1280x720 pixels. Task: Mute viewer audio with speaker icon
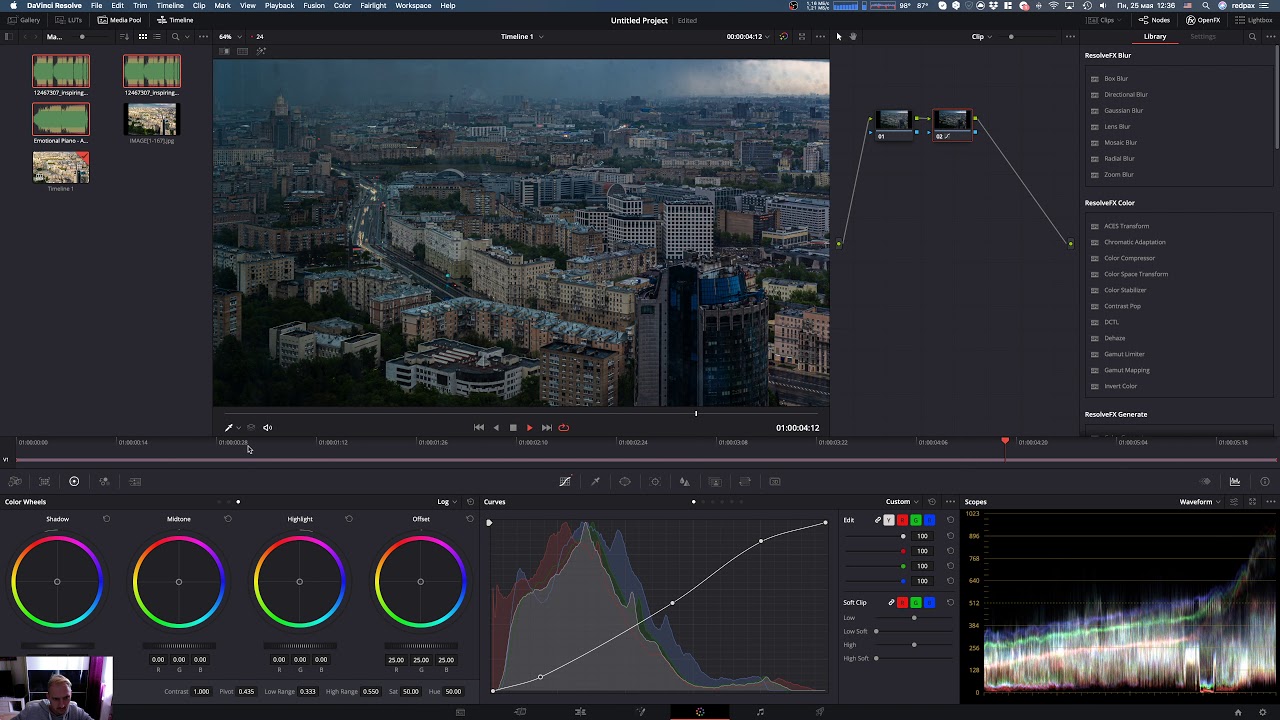pyautogui.click(x=267, y=428)
